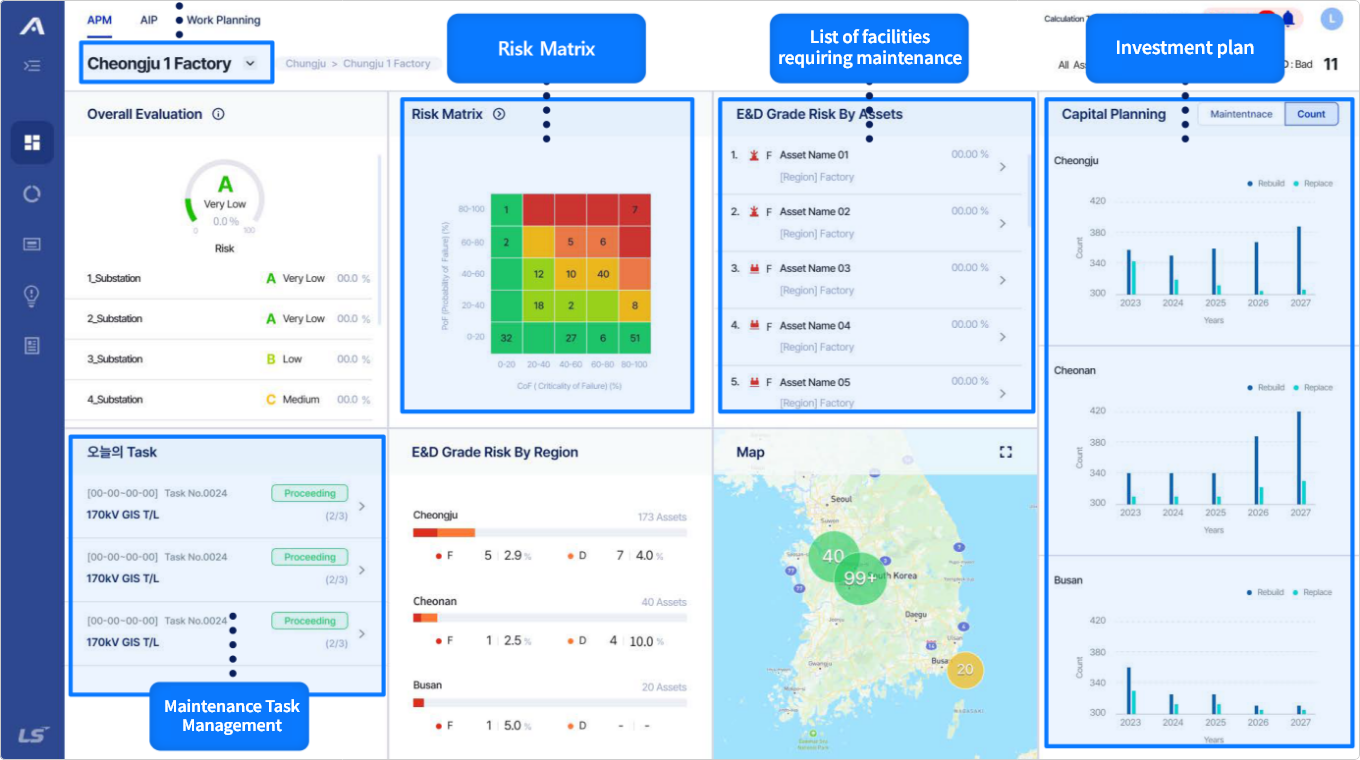1360x760 pixels.
Task: Click the red risk matrix cell with 7
Action: [634, 209]
